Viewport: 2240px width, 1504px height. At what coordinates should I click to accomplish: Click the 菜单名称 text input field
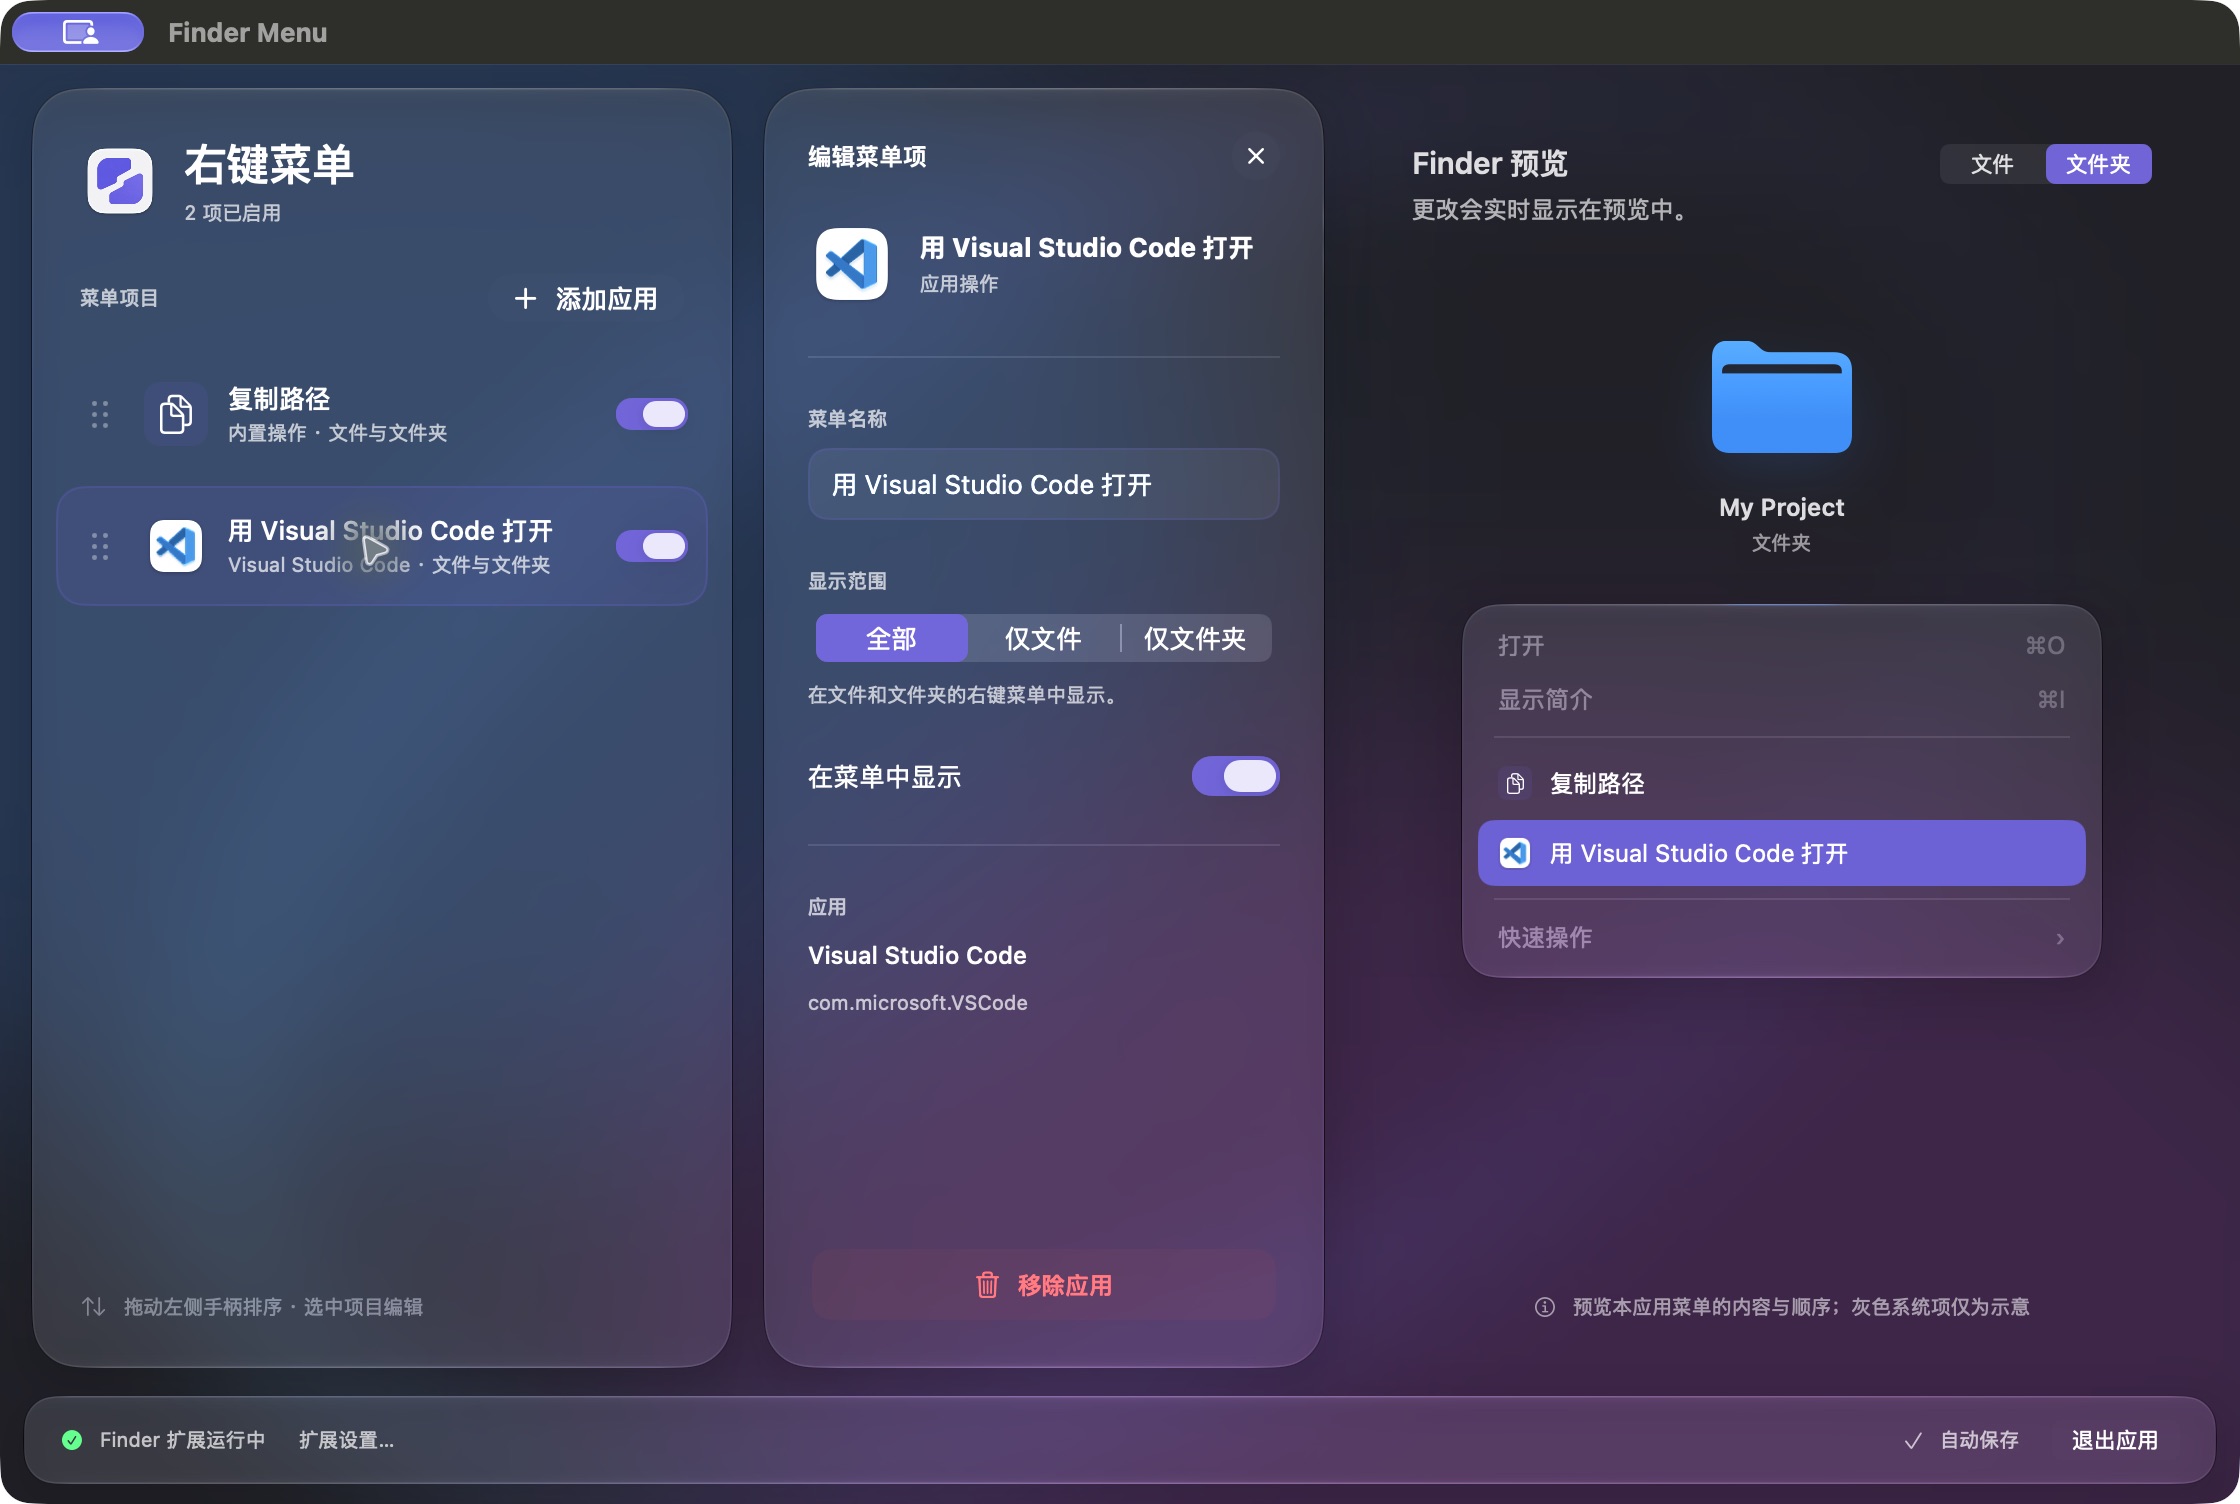[x=1043, y=484]
